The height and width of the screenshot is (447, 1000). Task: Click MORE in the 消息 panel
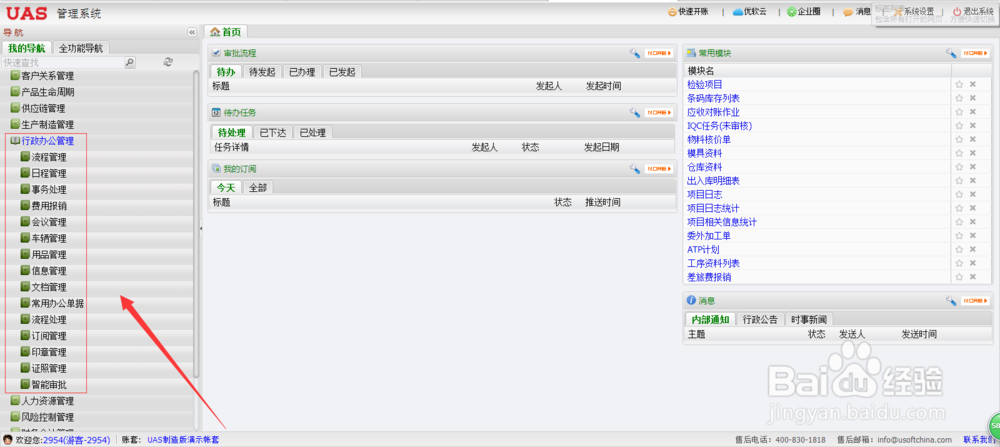pyautogui.click(x=976, y=300)
